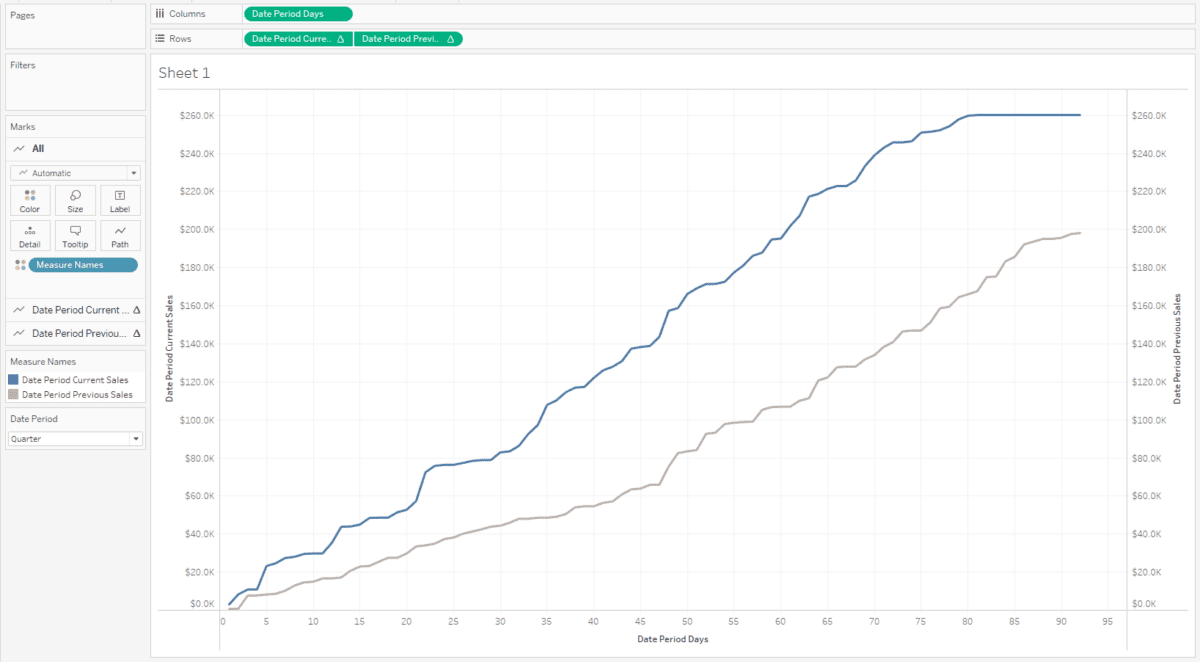
Task: Click the Detail button in Marks card
Action: (30, 236)
